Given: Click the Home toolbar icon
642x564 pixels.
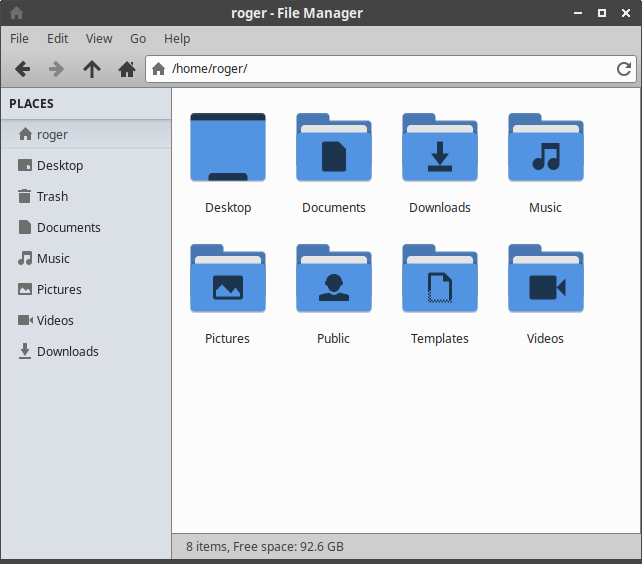Looking at the screenshot, I should click(x=127, y=69).
